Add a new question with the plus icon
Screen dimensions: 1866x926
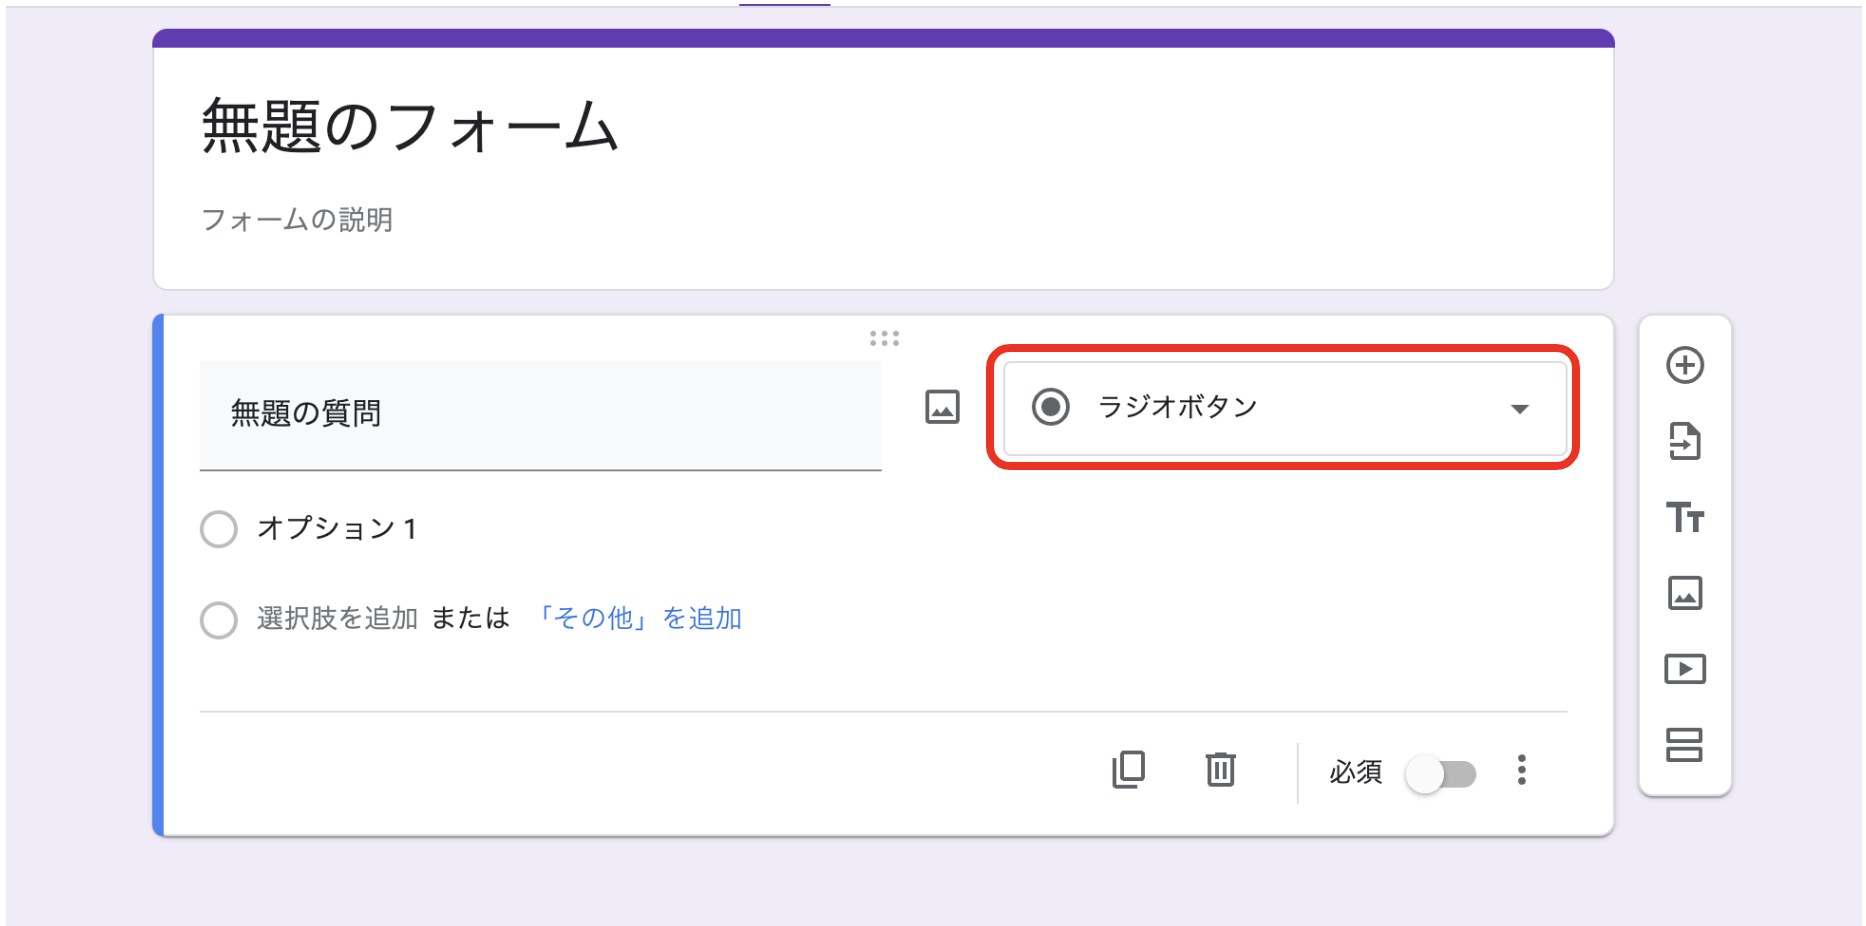1687,364
